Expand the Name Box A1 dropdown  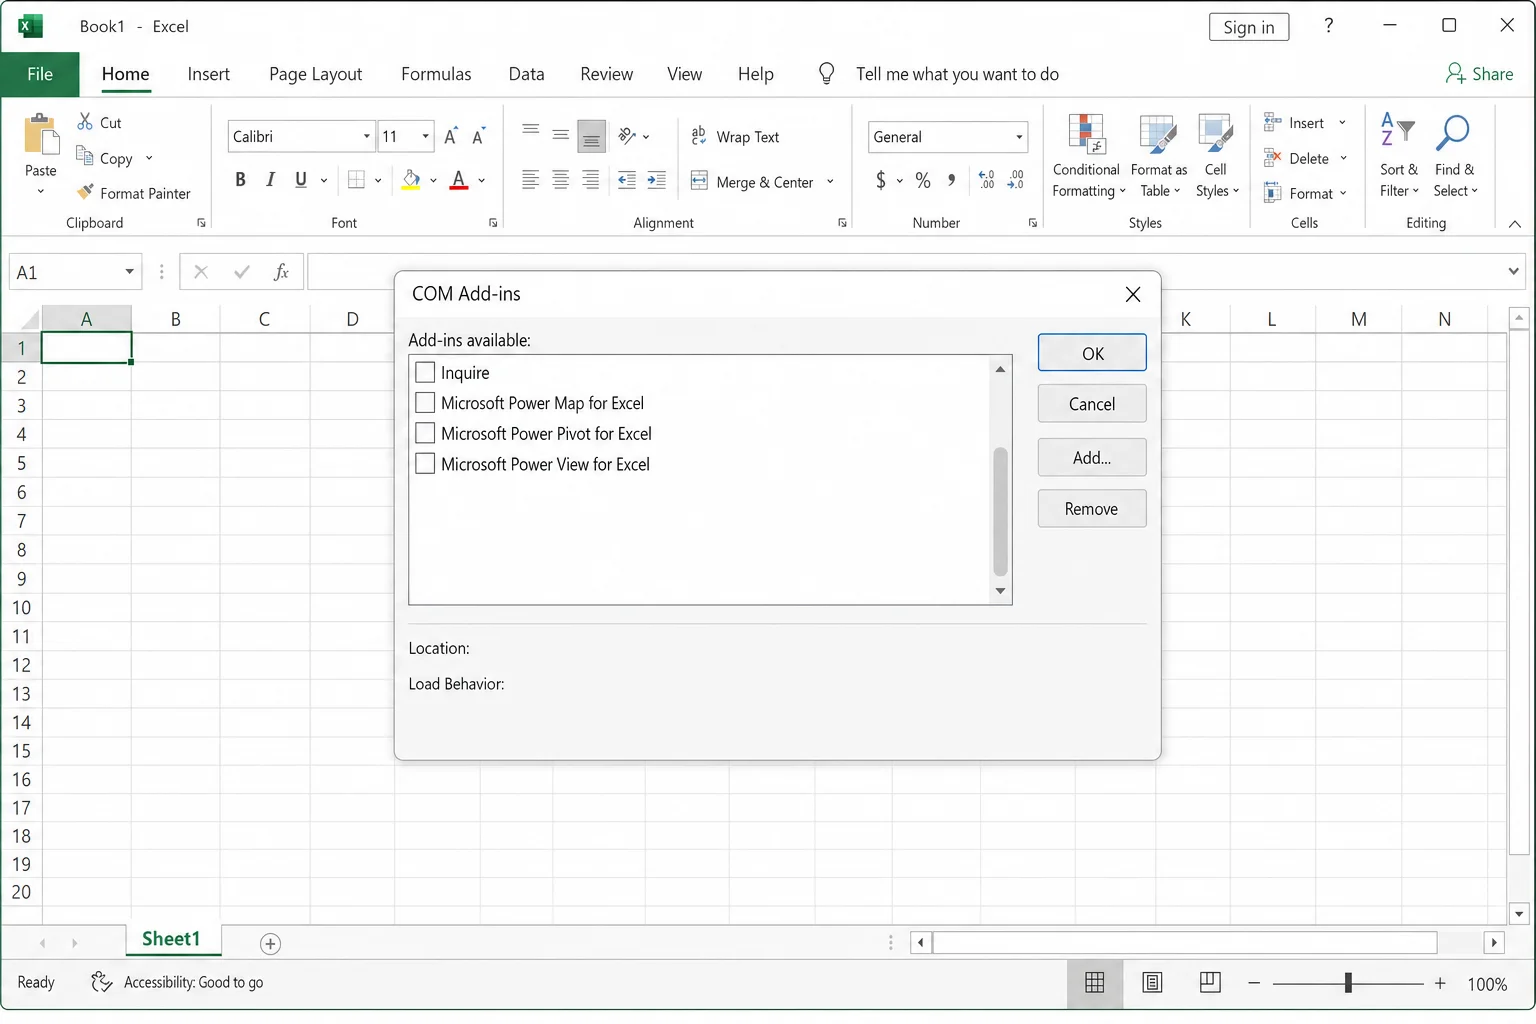(129, 272)
